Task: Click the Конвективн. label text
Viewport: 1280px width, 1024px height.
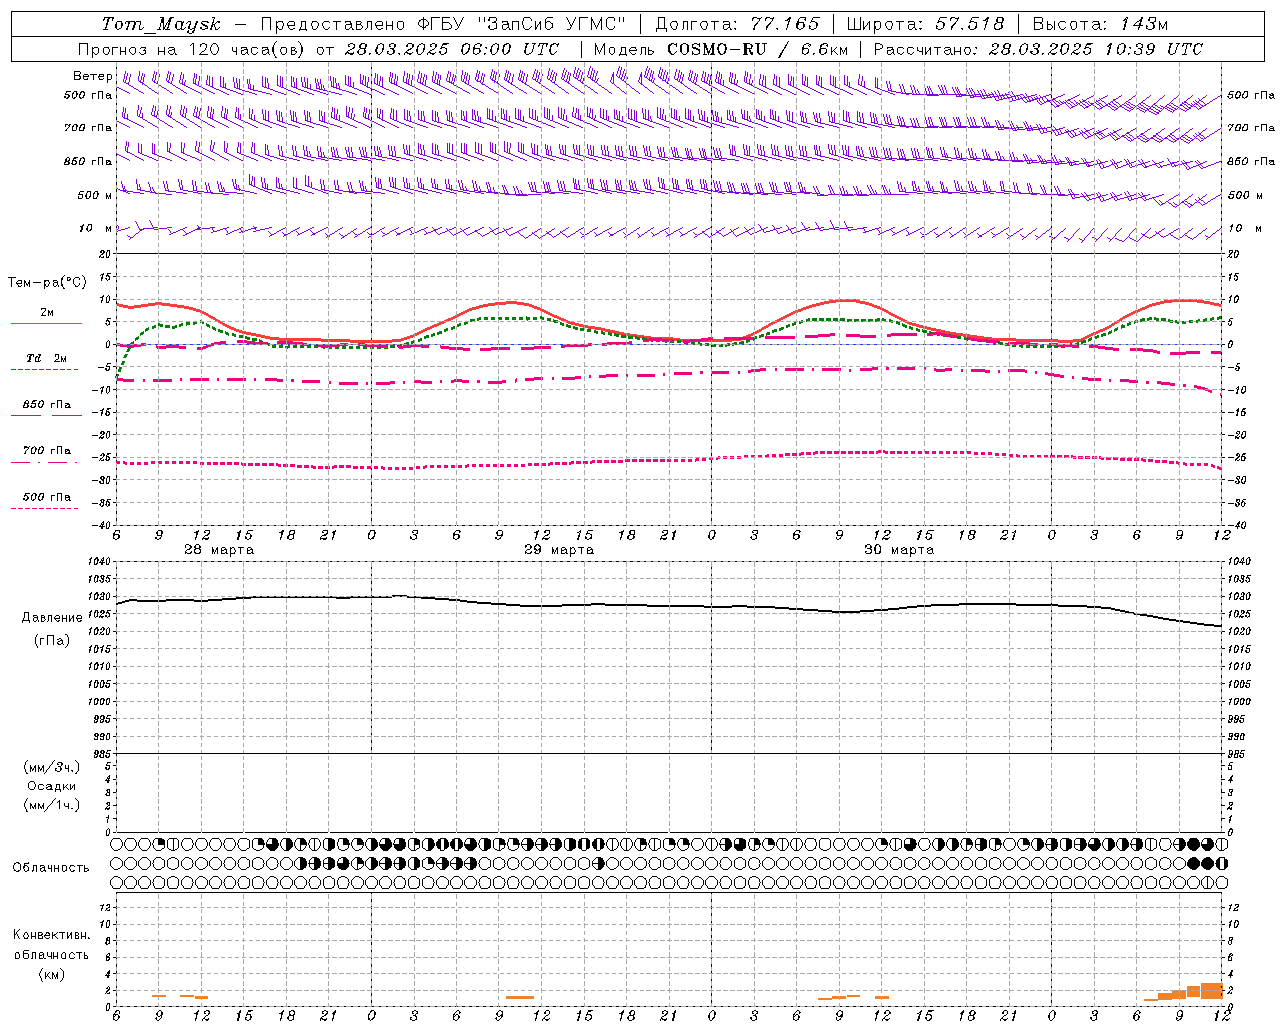Action: pyautogui.click(x=52, y=935)
